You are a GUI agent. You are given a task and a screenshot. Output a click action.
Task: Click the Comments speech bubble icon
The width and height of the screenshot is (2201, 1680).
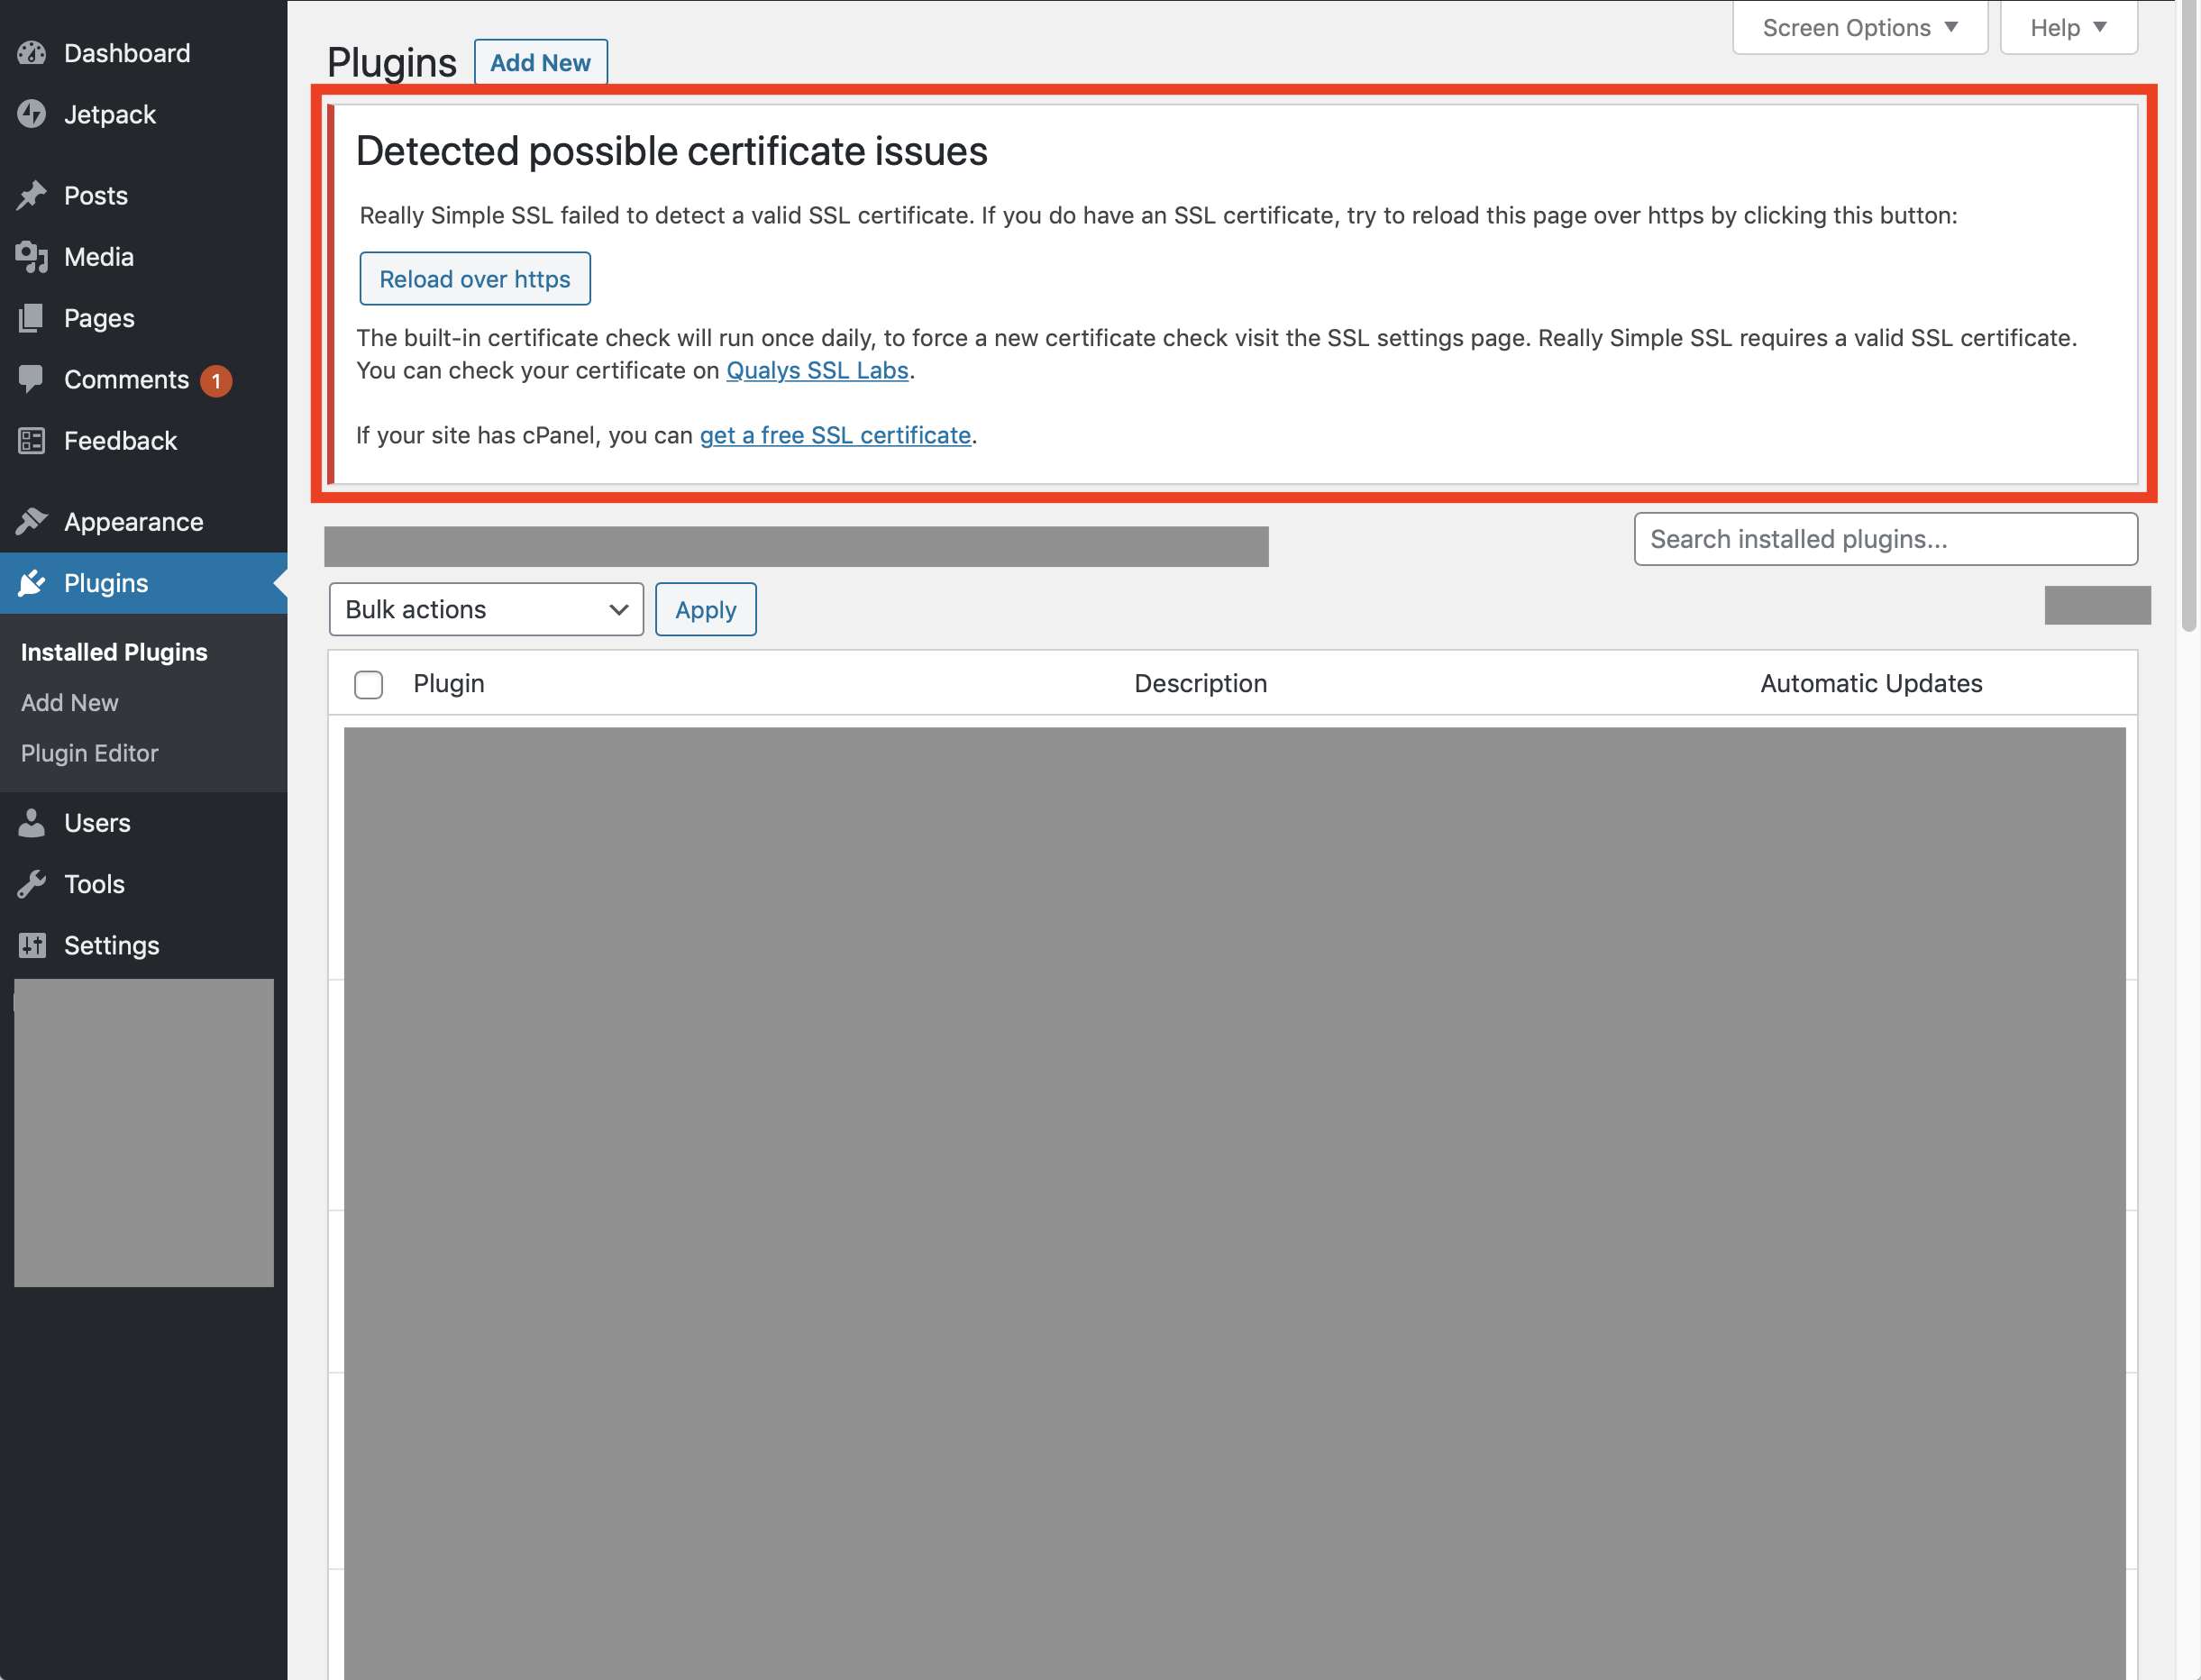31,379
